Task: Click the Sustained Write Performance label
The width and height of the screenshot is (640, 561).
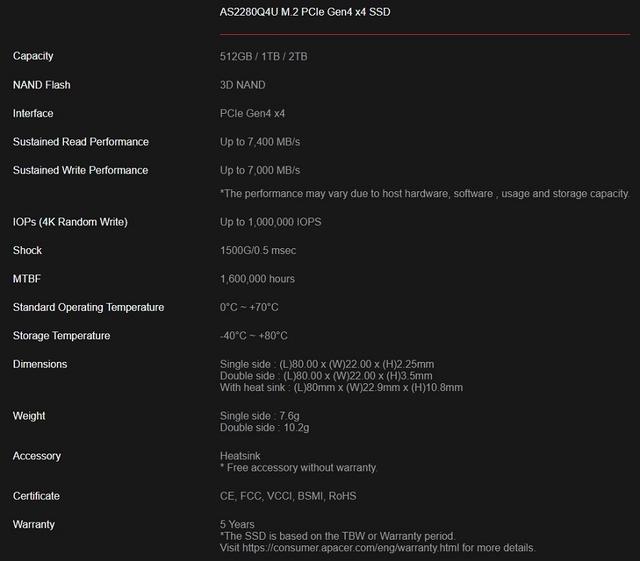Action: (x=81, y=170)
